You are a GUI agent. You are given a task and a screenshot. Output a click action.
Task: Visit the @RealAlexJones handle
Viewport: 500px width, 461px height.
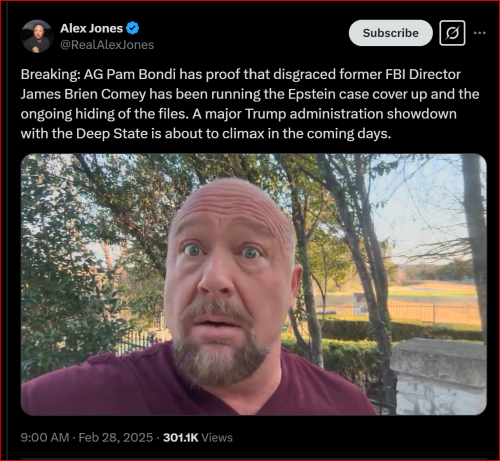tap(107, 45)
